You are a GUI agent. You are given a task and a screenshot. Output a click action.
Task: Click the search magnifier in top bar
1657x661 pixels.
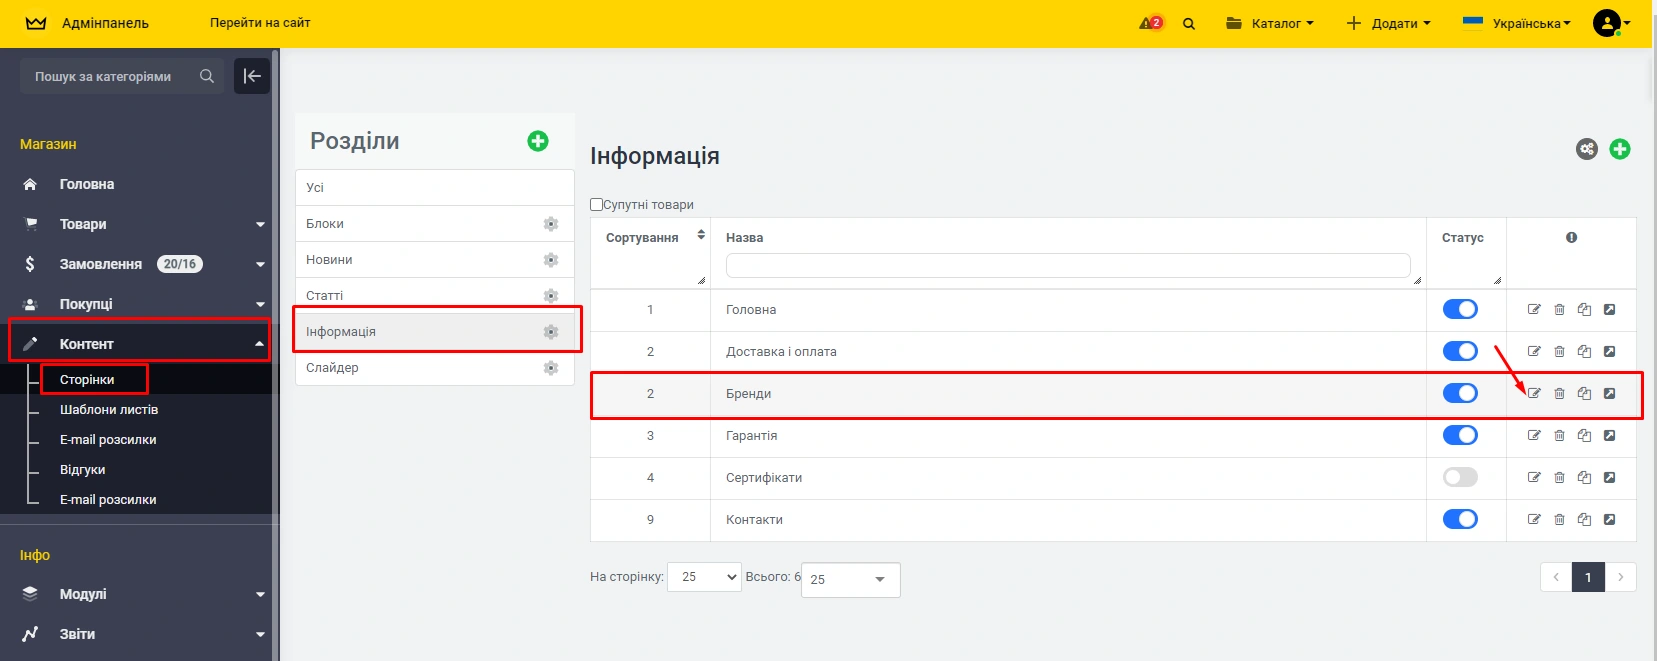click(x=1189, y=24)
